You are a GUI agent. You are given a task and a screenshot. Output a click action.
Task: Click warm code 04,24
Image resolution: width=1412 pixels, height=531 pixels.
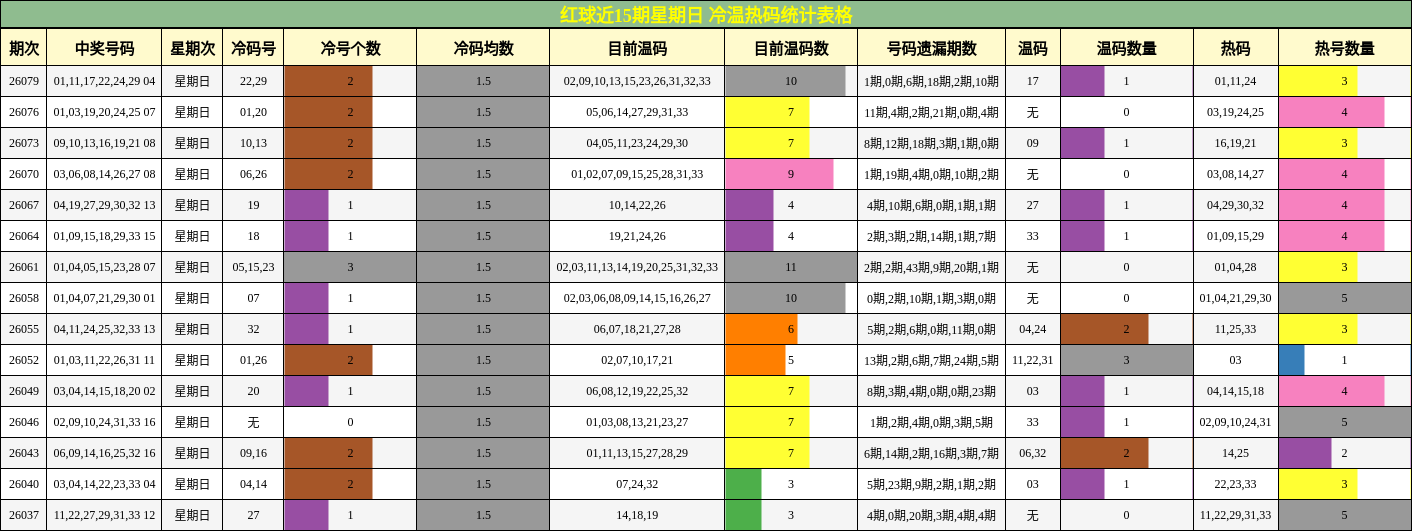click(x=1033, y=329)
